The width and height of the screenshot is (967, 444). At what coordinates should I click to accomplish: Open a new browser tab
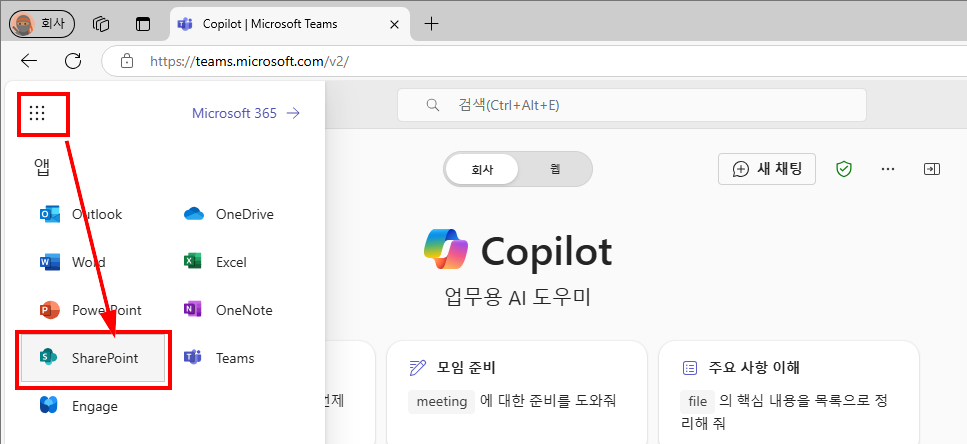[x=432, y=24]
